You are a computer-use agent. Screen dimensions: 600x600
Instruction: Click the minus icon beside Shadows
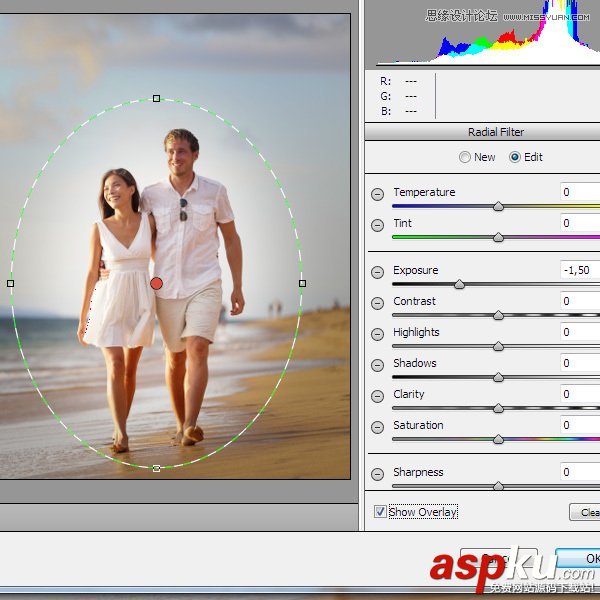[x=377, y=365]
